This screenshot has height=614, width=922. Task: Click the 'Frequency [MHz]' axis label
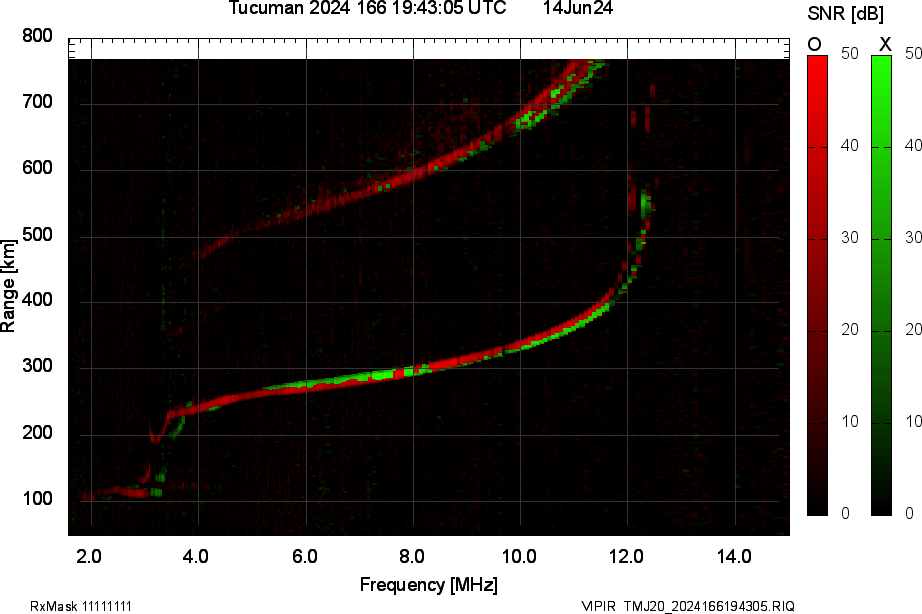429,585
